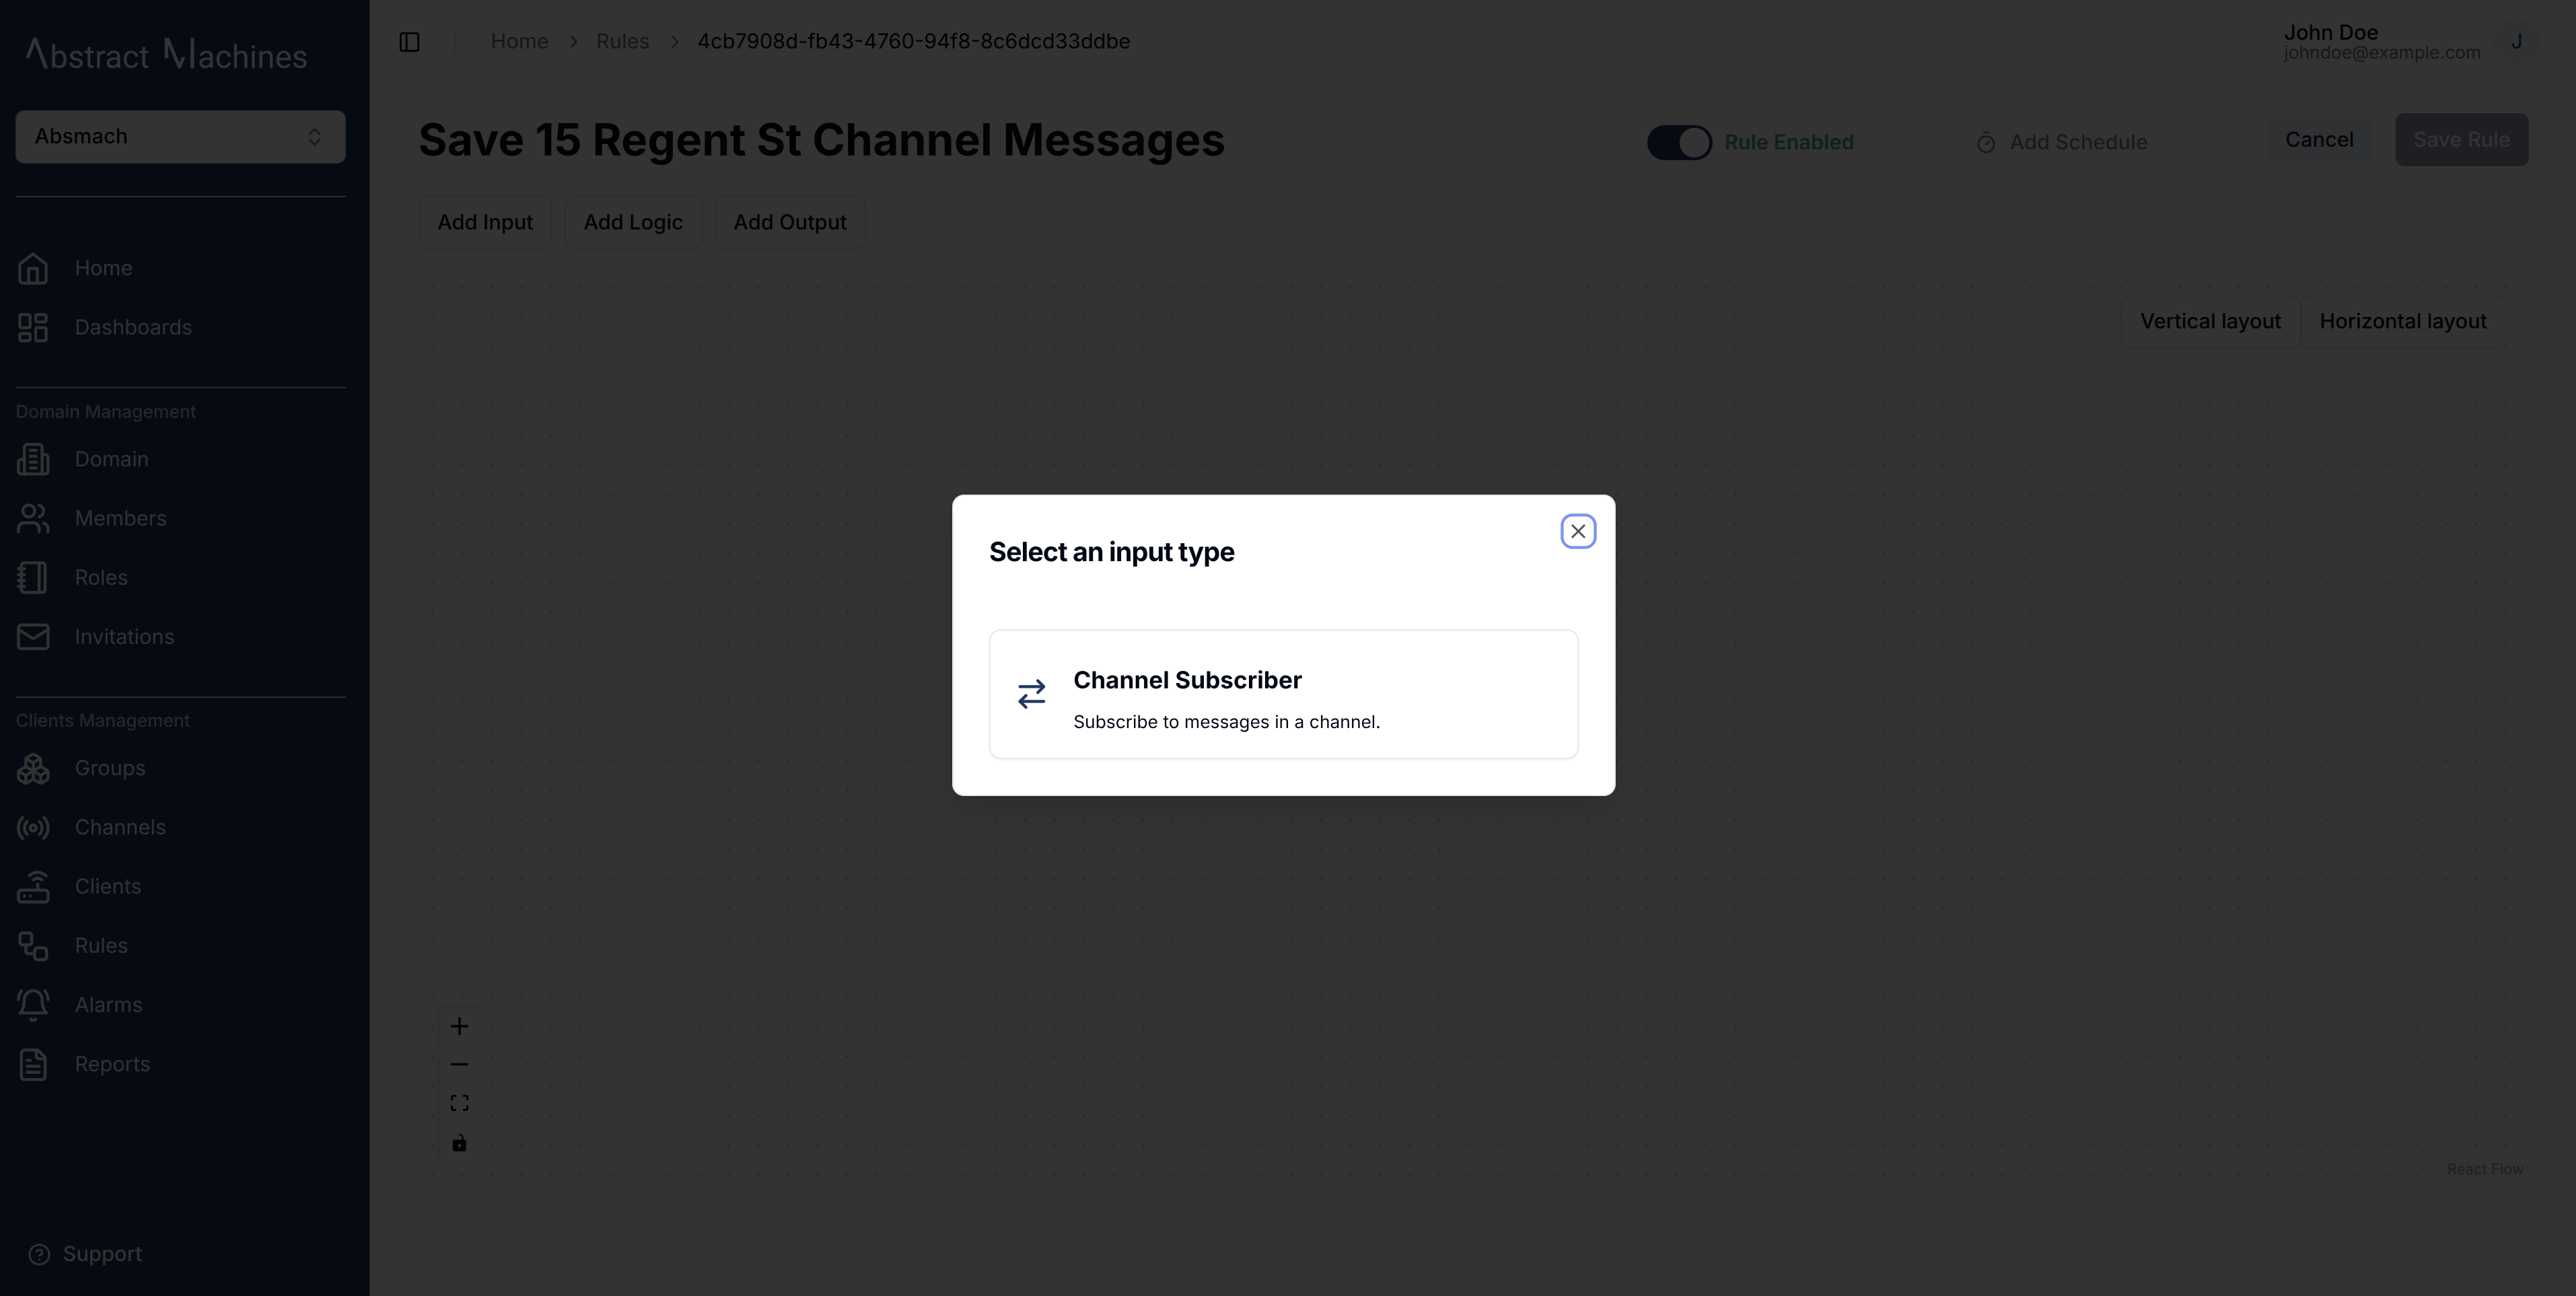Click the rule title Save 15 Regent St Channel Messages
Image resolution: width=2576 pixels, height=1296 pixels.
(x=821, y=140)
